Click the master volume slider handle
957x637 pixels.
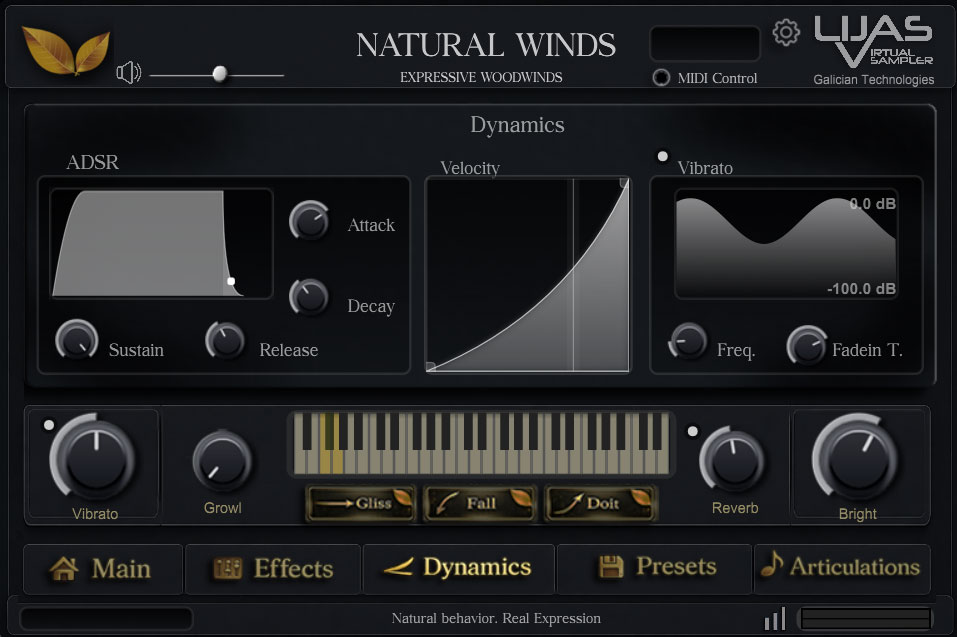220,74
